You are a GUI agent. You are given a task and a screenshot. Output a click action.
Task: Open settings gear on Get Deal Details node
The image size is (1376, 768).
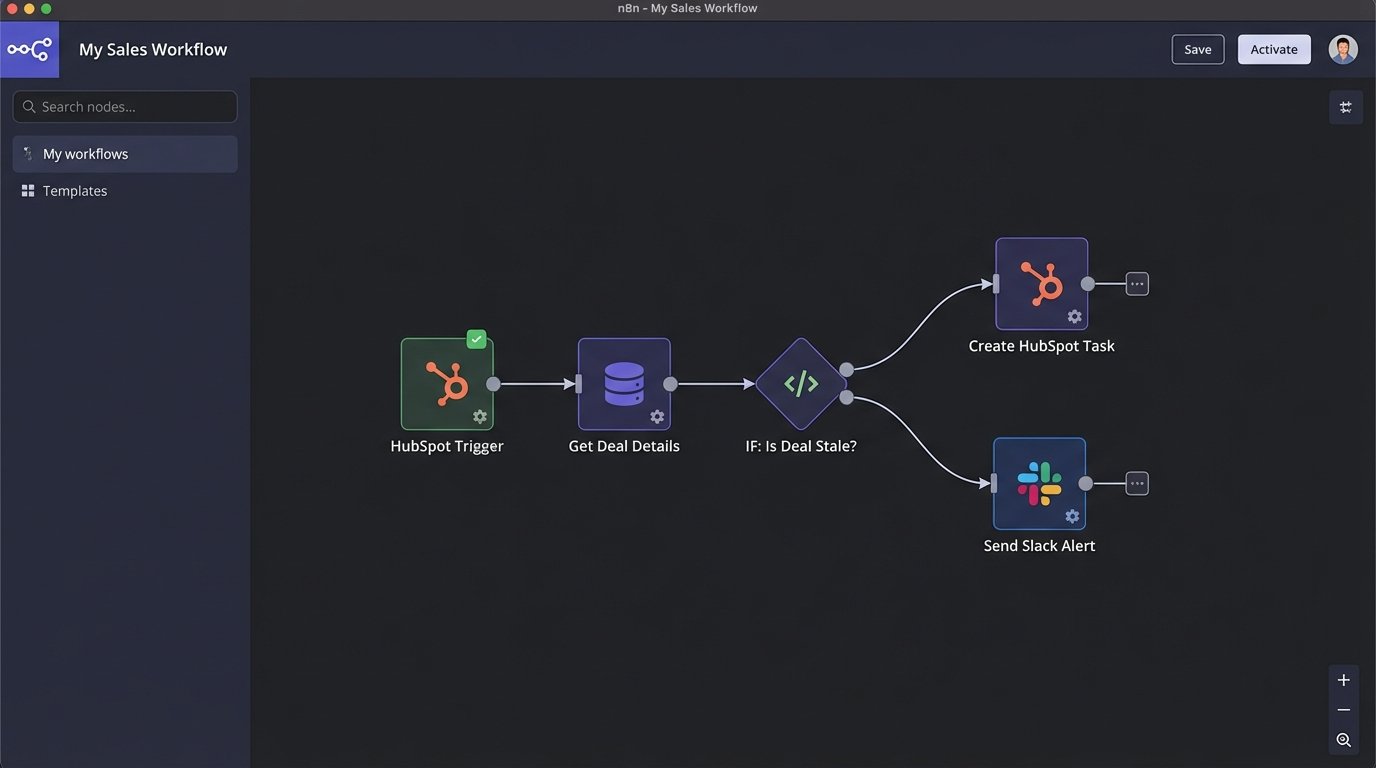[657, 416]
